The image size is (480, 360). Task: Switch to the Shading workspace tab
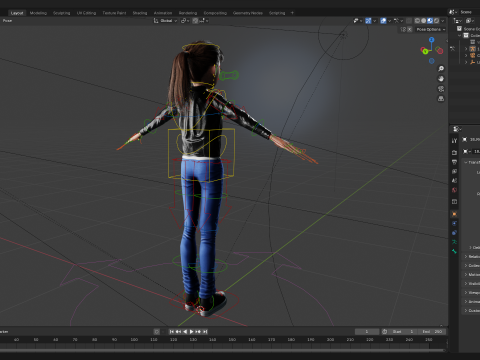(140, 13)
